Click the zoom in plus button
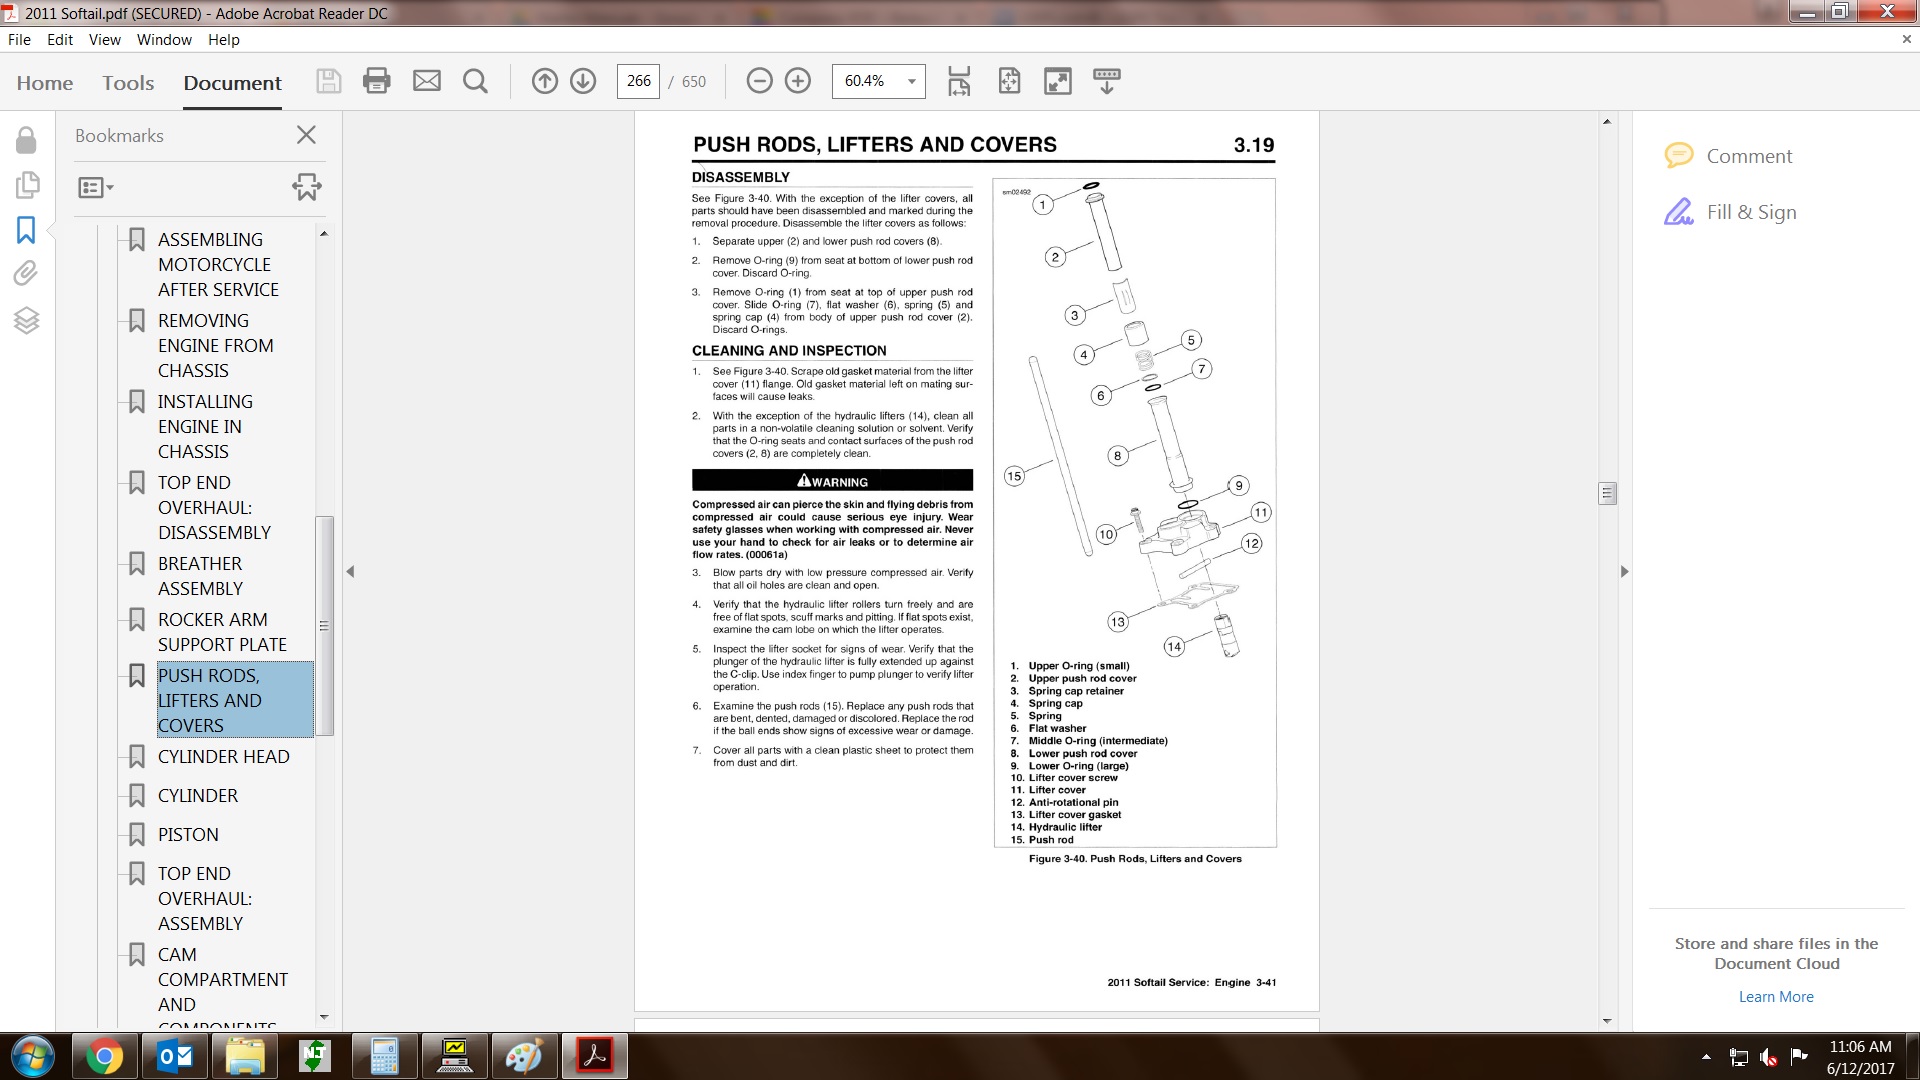This screenshot has width=1920, height=1080. [798, 81]
